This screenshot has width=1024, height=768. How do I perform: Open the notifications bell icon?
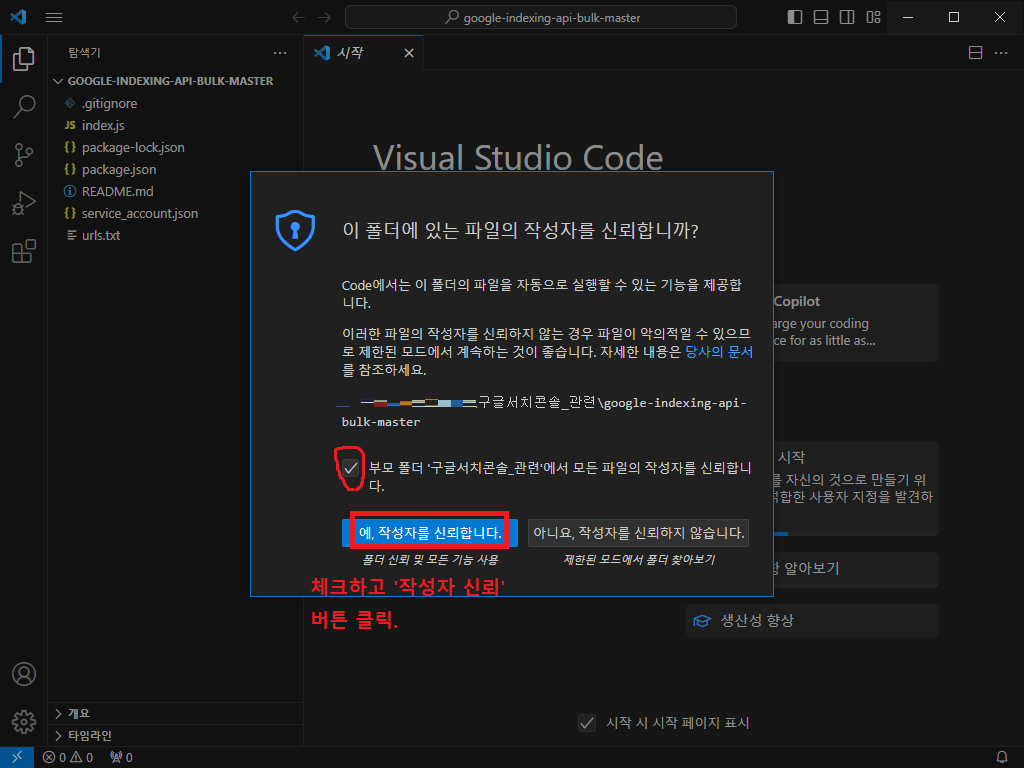click(x=1002, y=757)
